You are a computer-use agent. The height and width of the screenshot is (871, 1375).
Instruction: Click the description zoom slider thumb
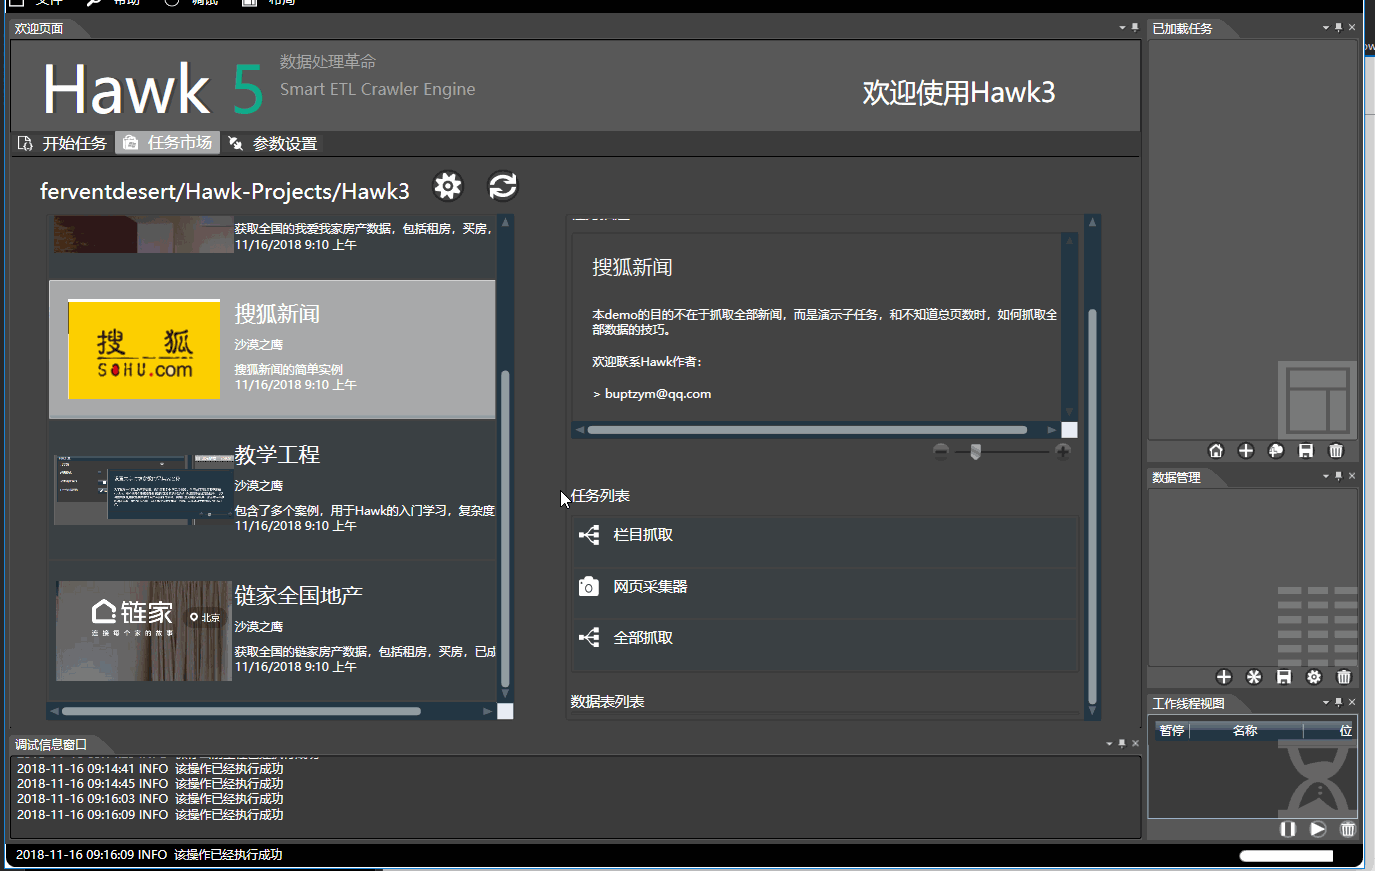[975, 451]
